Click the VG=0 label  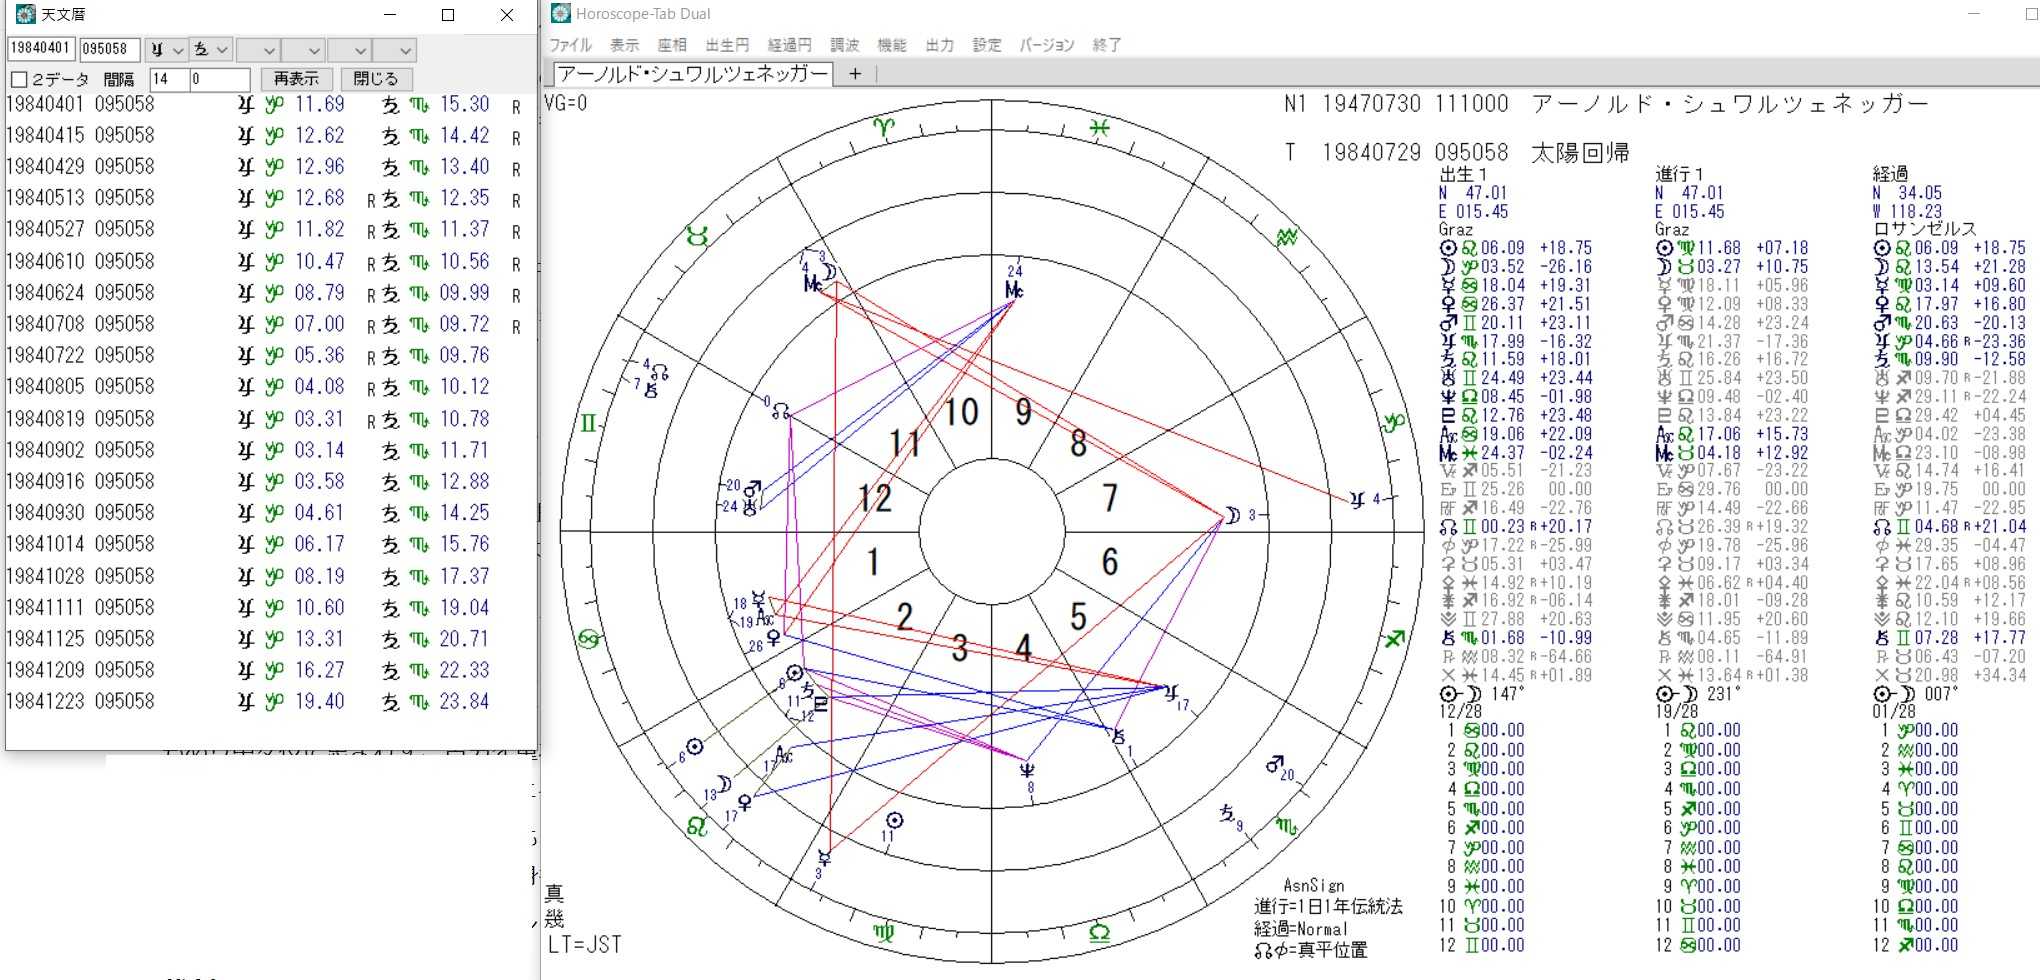[x=566, y=103]
